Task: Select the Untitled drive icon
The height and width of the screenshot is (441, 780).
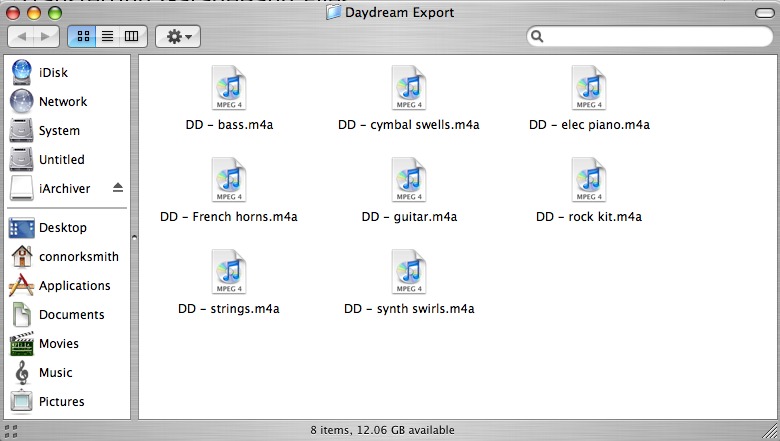Action: pos(21,159)
